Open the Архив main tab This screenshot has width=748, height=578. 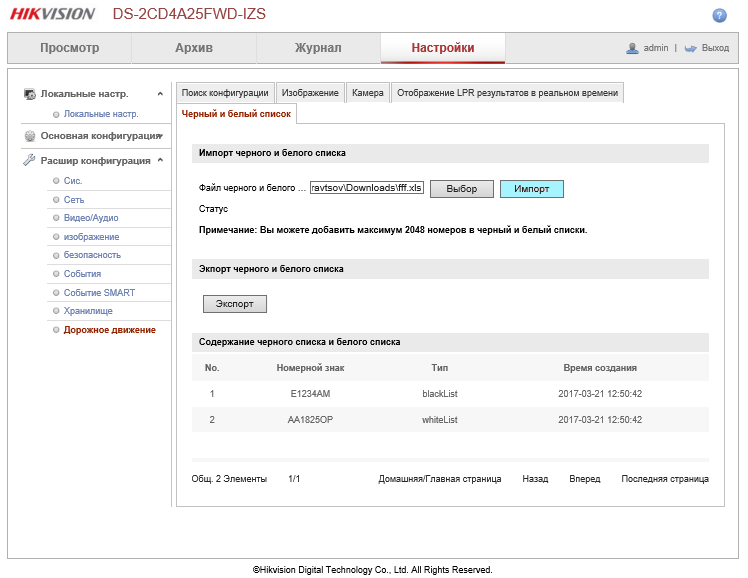pos(194,48)
